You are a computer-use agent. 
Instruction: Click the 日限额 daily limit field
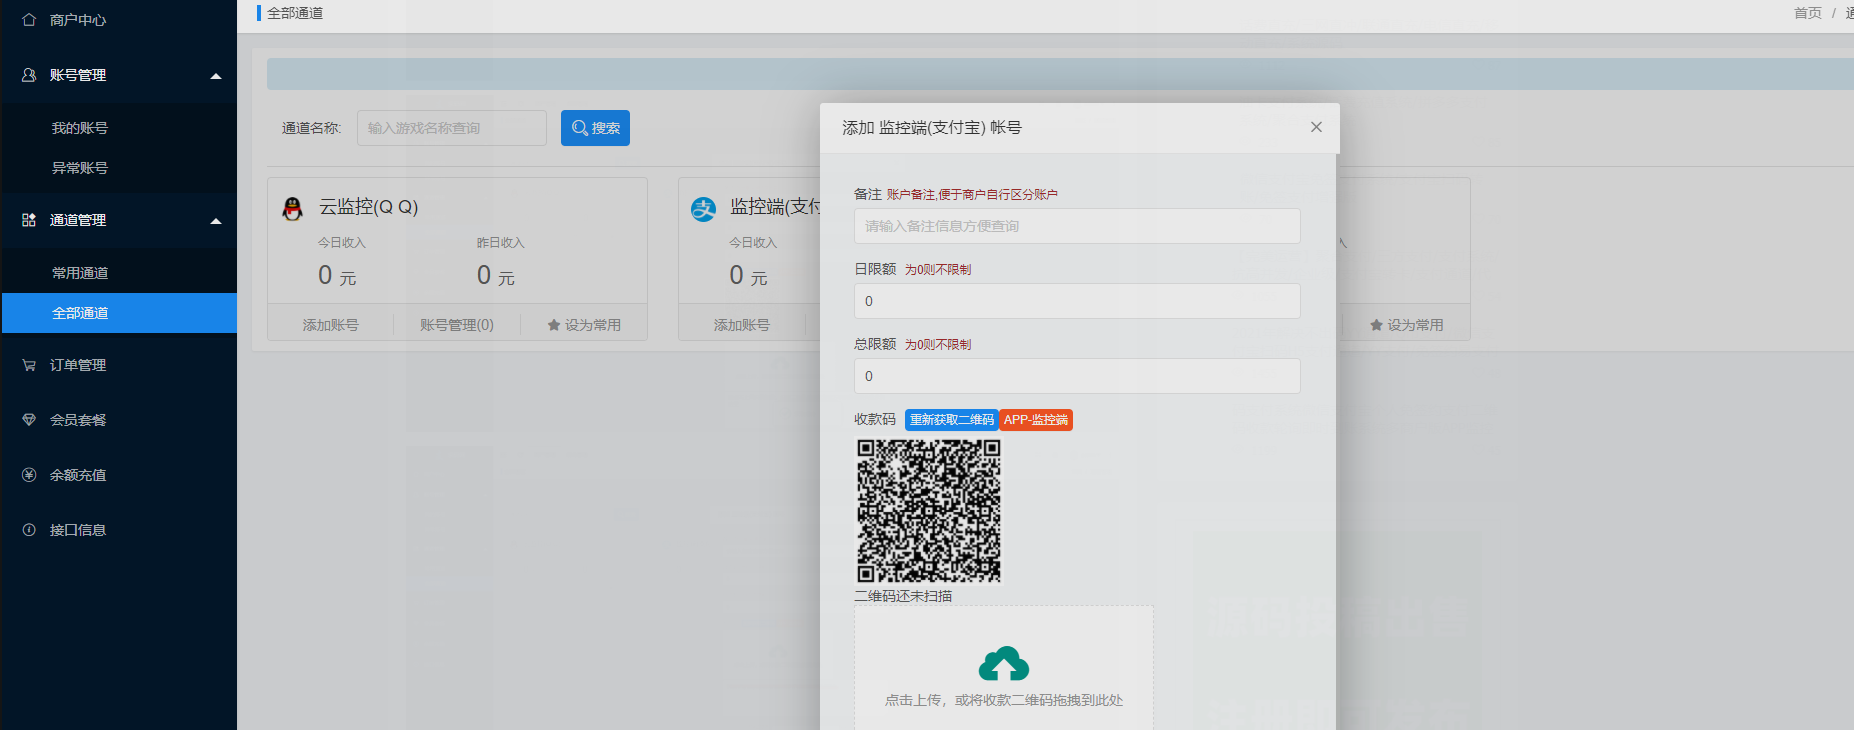click(x=1076, y=301)
